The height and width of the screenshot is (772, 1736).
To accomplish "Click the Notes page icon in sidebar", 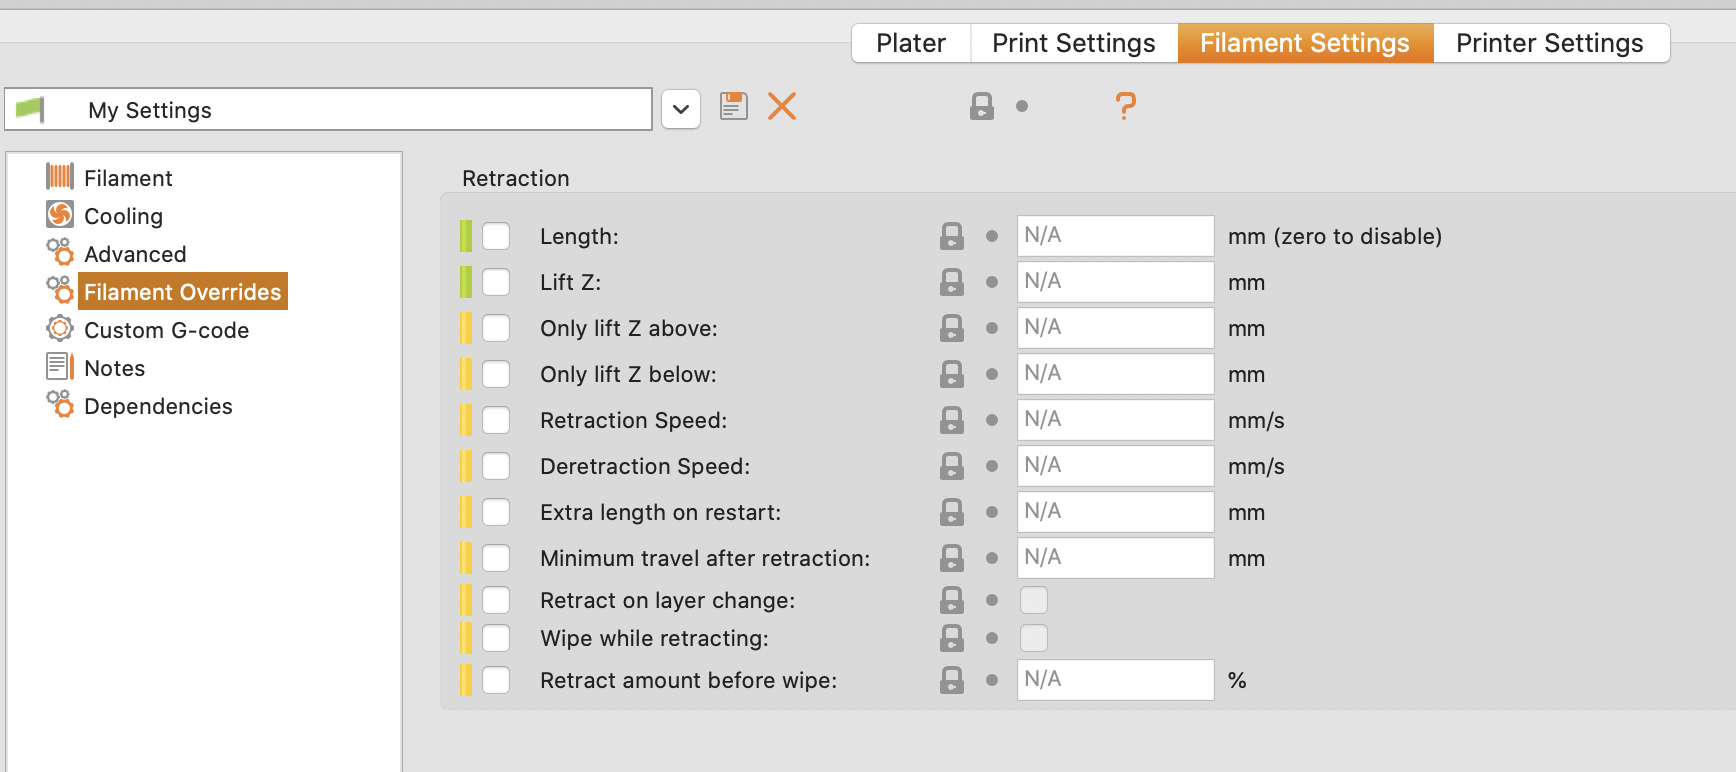I will (x=60, y=367).
